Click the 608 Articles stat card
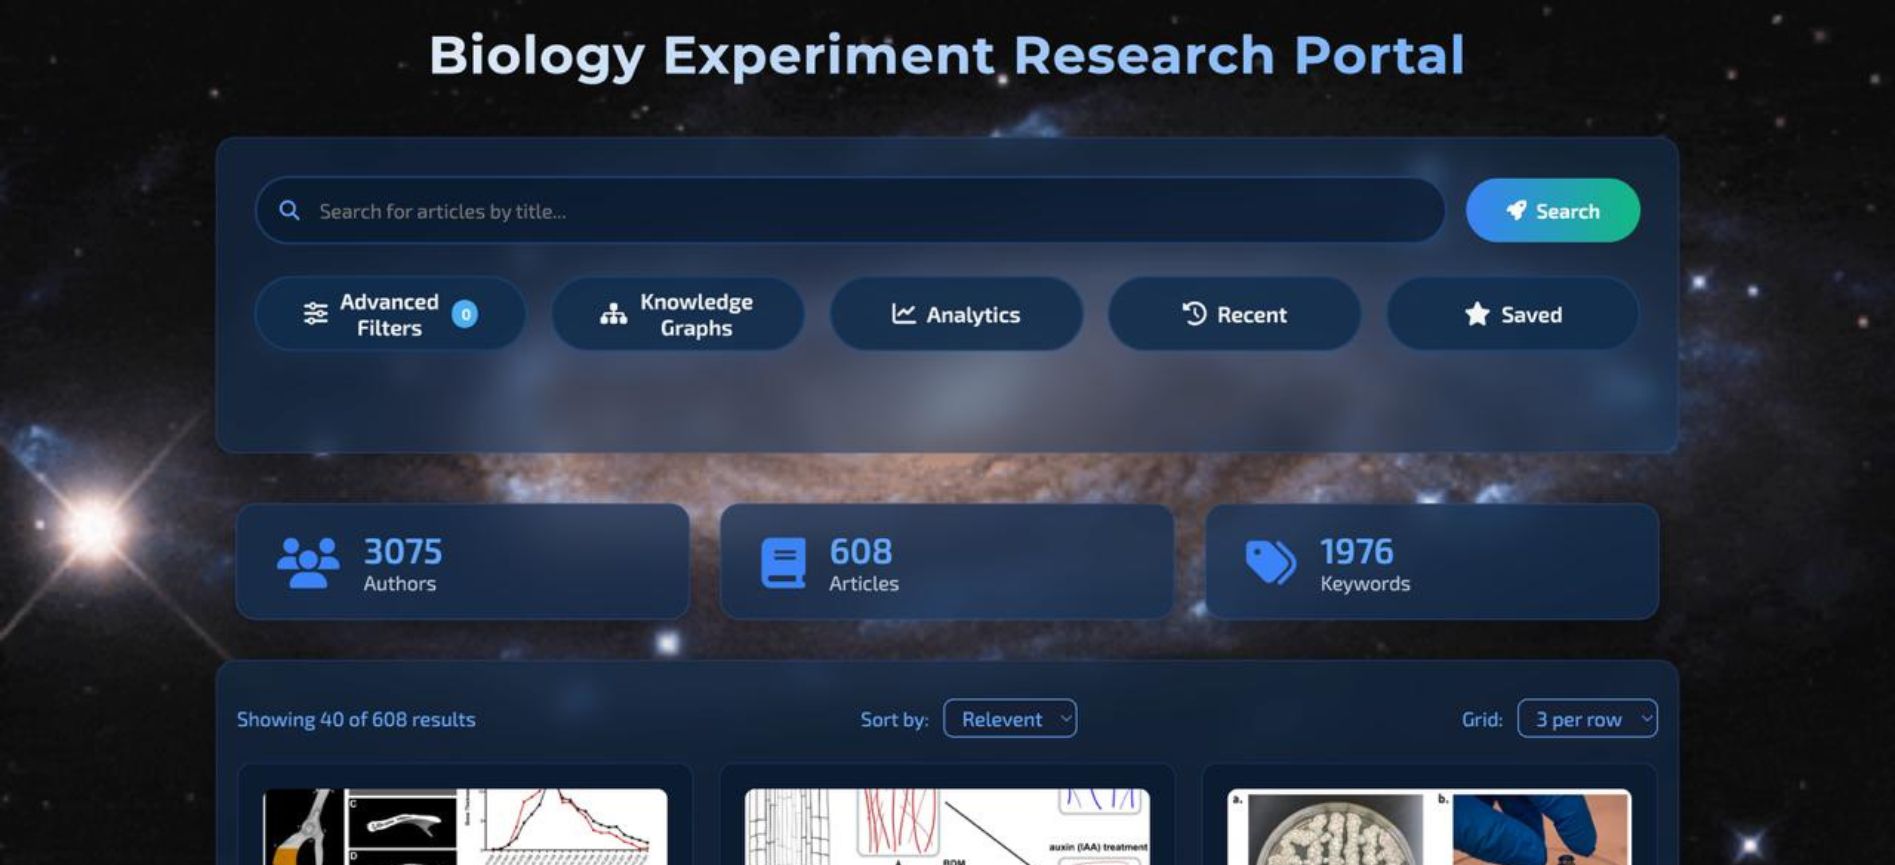1895x865 pixels. (946, 562)
